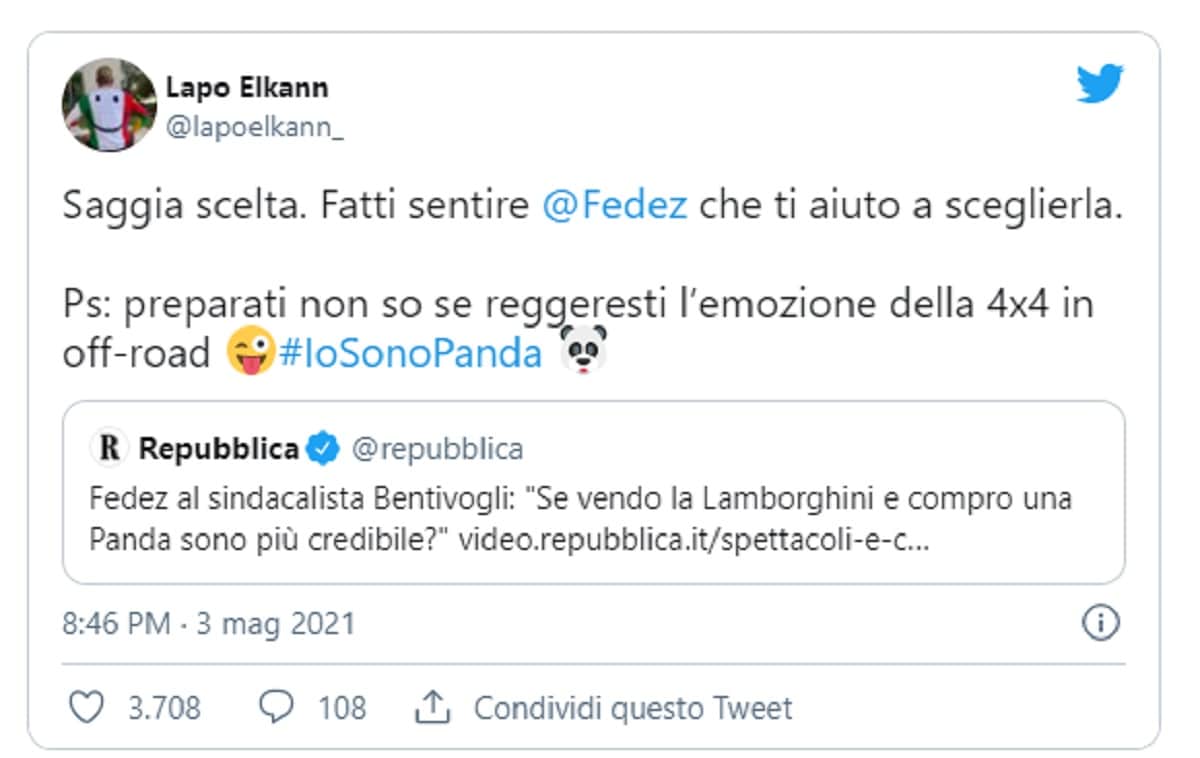Click the 3.708 likes count

[164, 708]
